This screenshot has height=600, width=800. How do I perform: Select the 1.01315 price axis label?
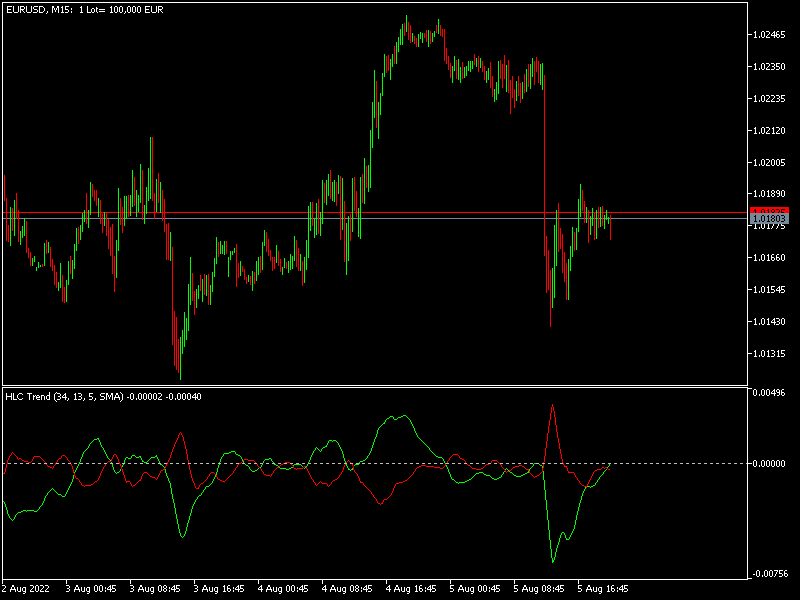(x=769, y=354)
